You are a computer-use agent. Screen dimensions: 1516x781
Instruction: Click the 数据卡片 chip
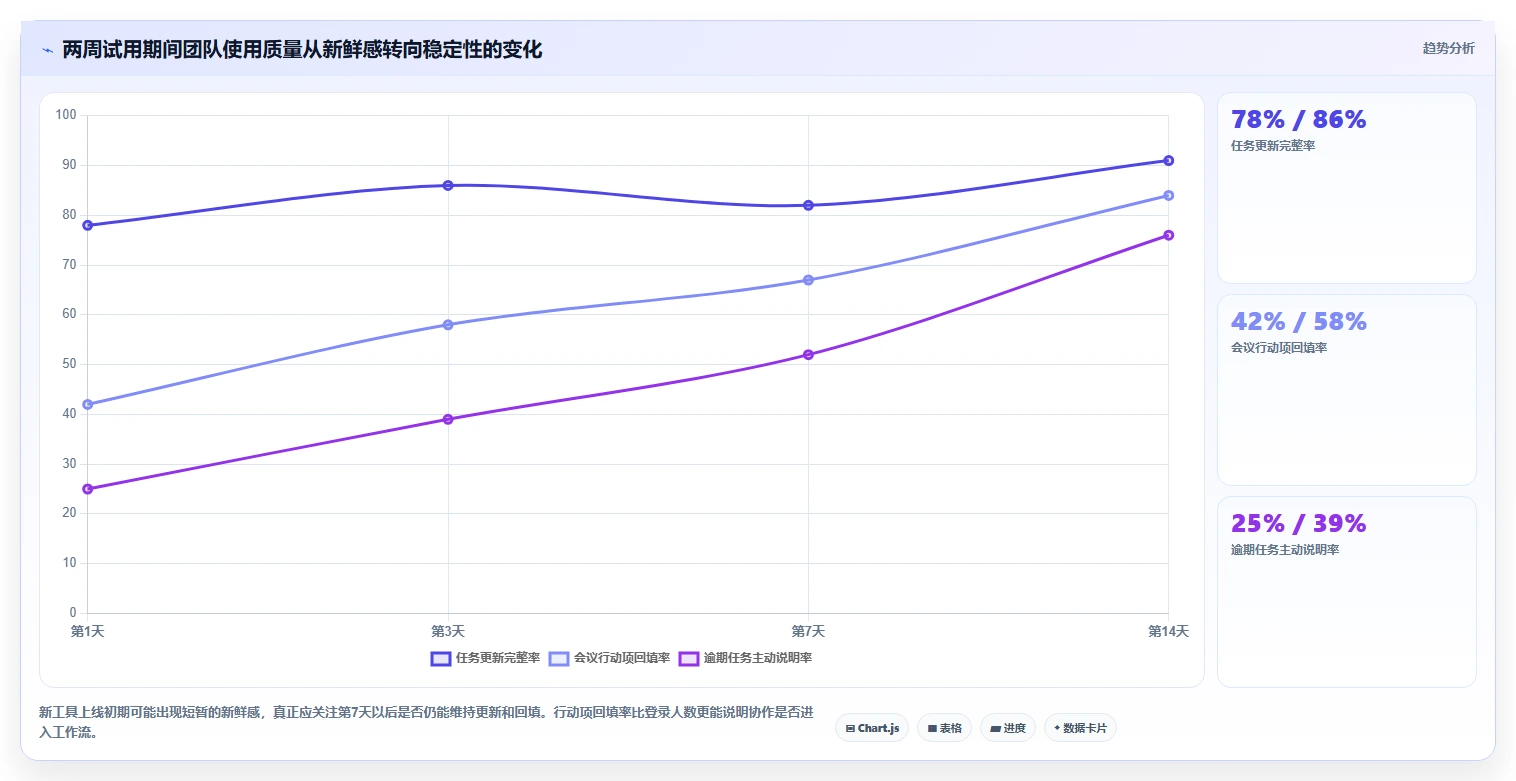pyautogui.click(x=1080, y=728)
